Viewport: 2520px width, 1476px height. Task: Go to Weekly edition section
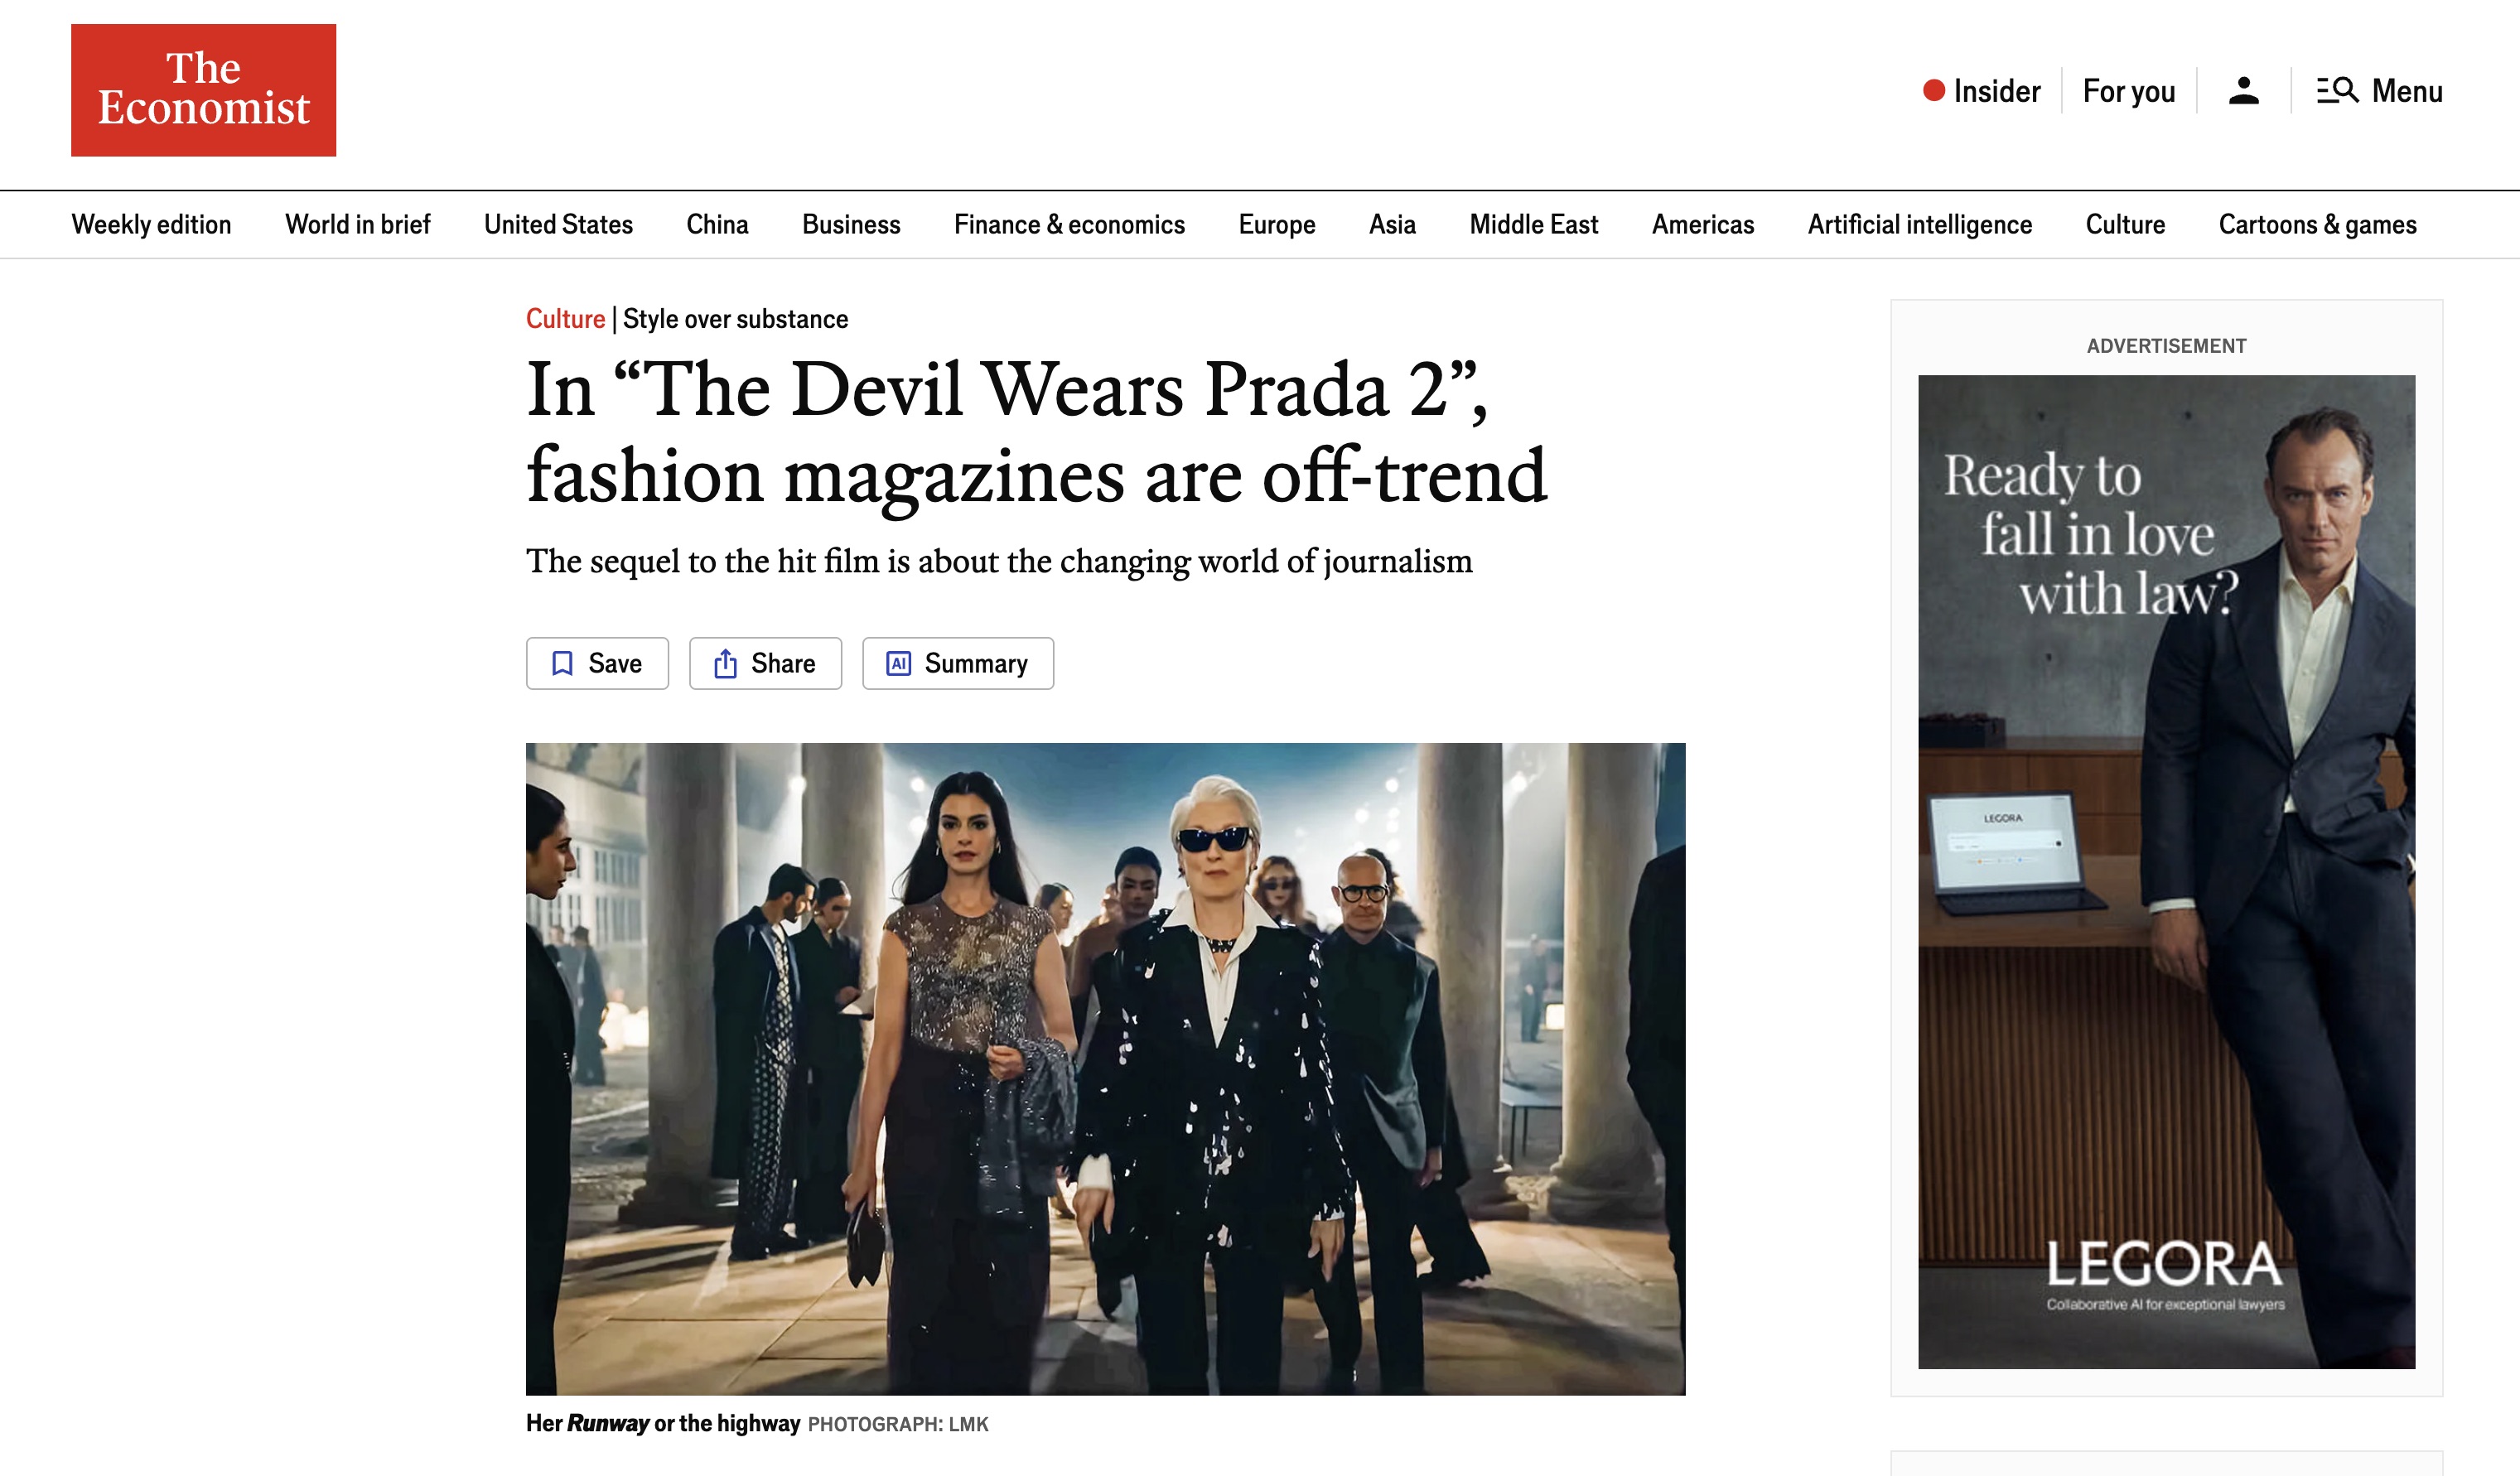click(x=151, y=225)
